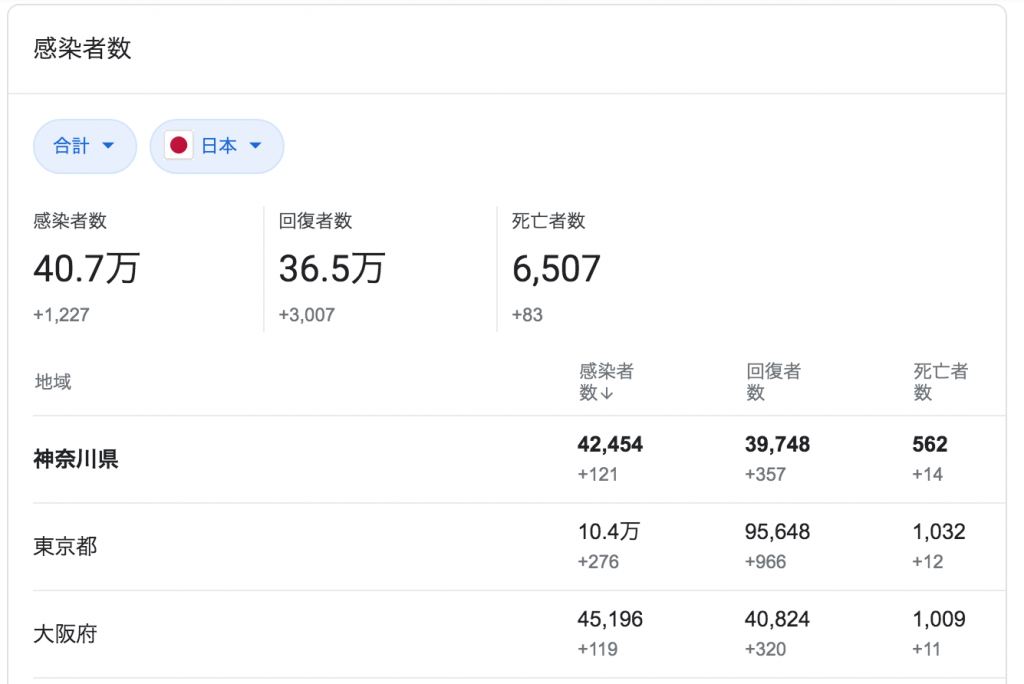The image size is (1024, 684).
Task: Click the 感染者数 card heading
Action: pos(82,48)
